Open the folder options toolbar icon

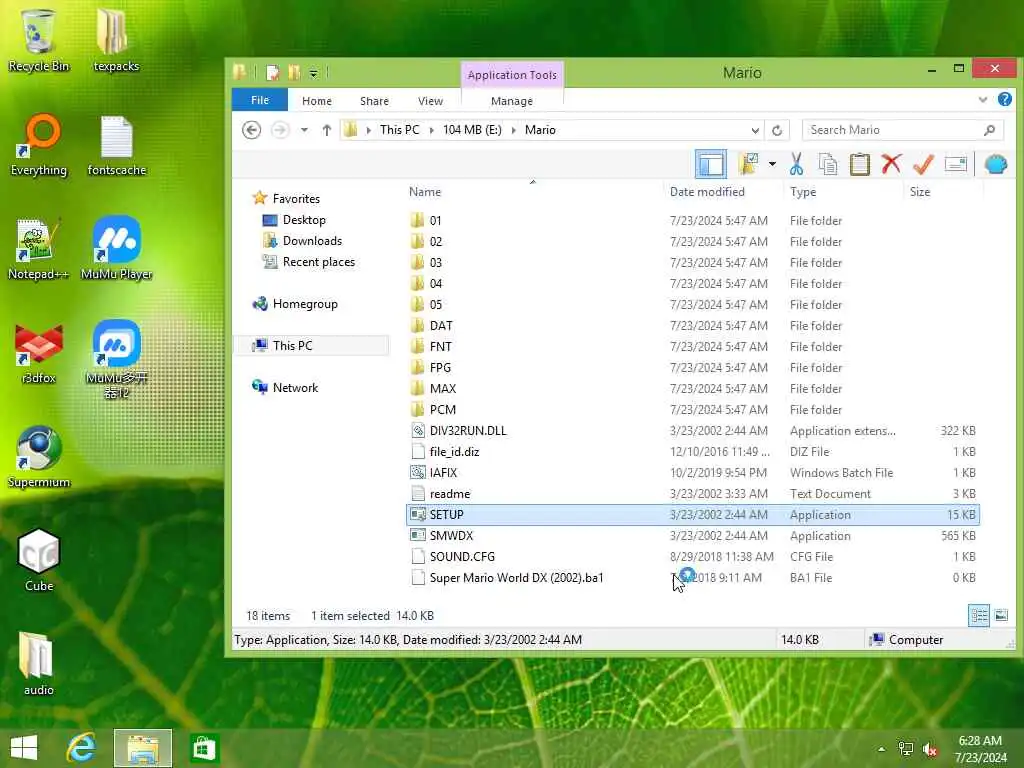click(748, 164)
